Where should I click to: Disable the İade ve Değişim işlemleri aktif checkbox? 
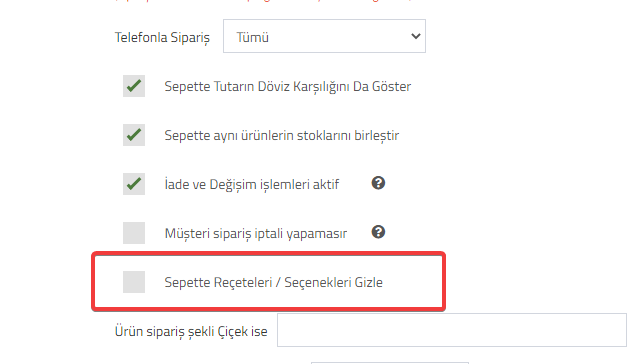(134, 184)
